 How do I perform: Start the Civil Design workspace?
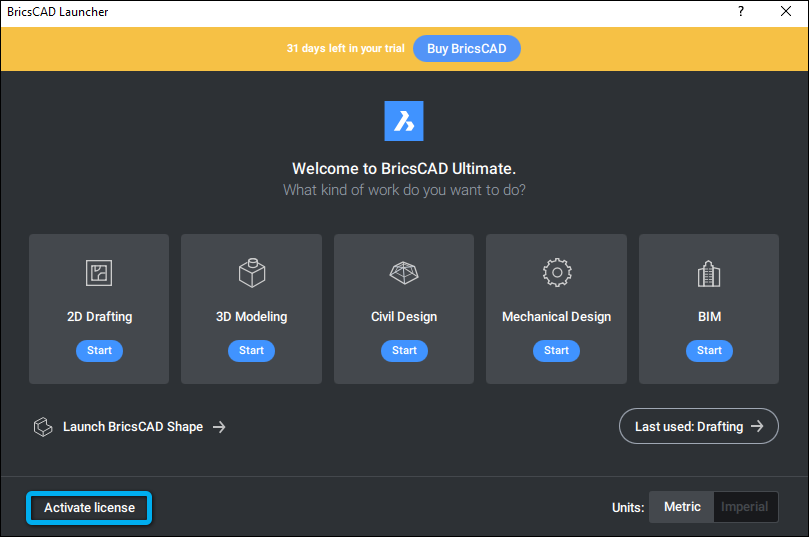coord(404,351)
